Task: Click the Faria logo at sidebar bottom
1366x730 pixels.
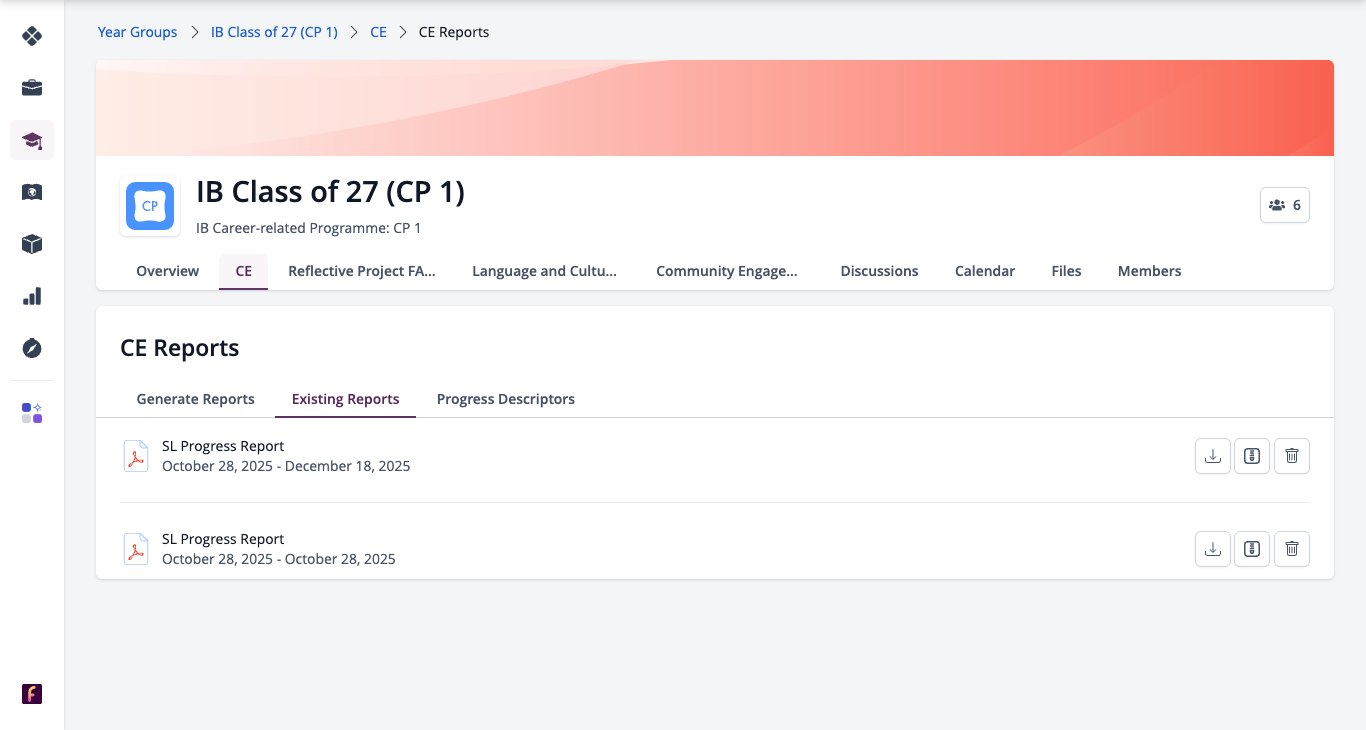Action: point(32,694)
